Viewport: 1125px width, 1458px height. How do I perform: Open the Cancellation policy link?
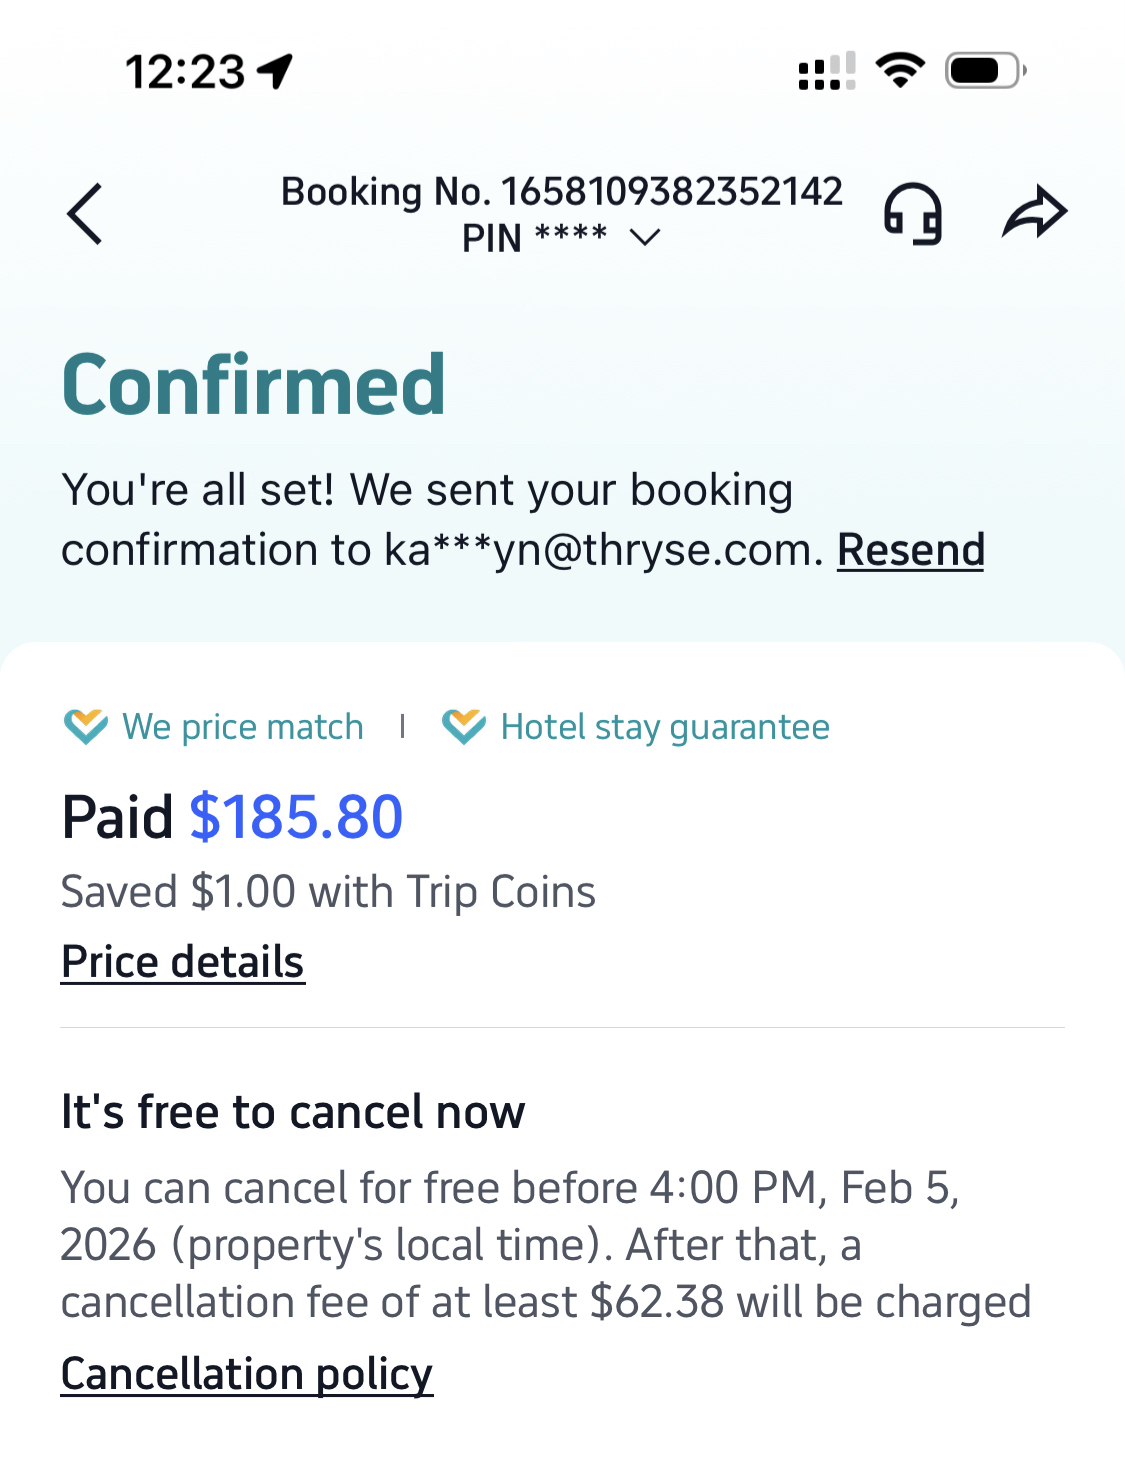pos(247,1374)
